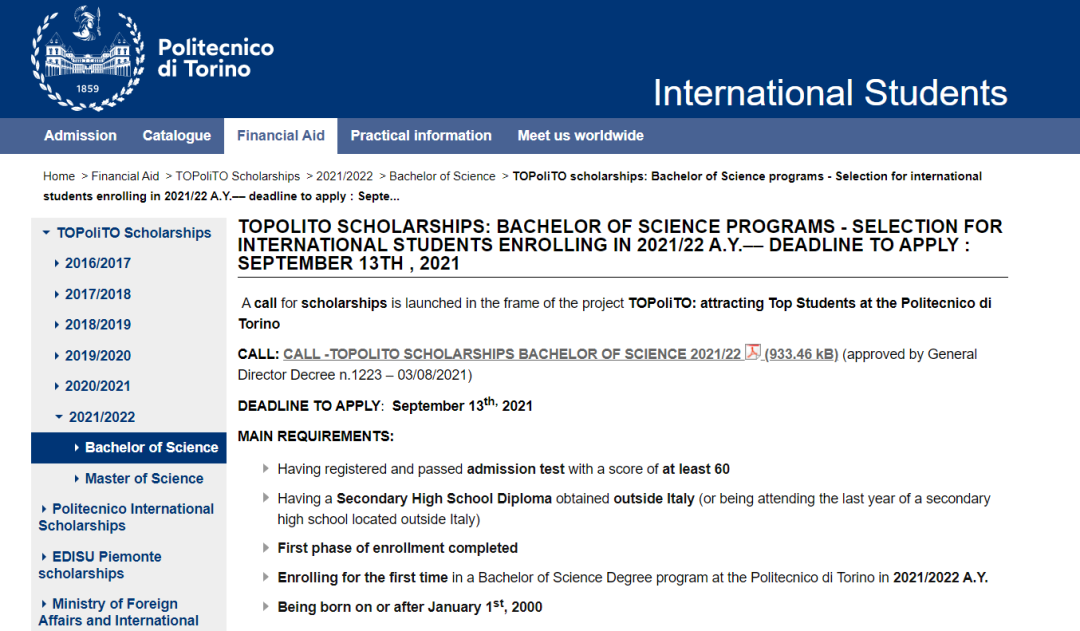Open the TOPoliTO Scholarships call PDF link
1080x631 pixels.
(x=512, y=354)
